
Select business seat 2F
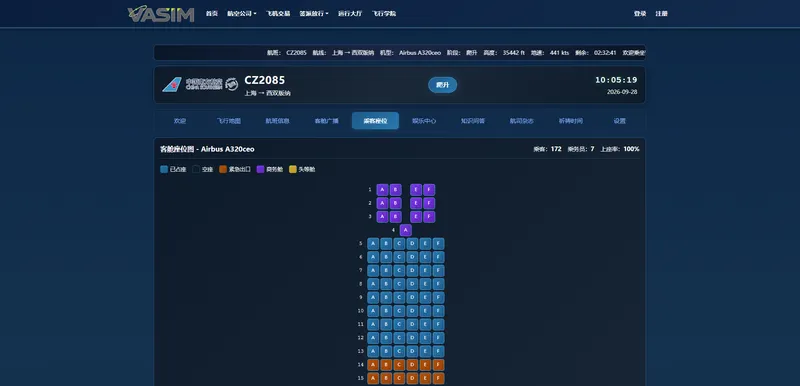click(429, 203)
